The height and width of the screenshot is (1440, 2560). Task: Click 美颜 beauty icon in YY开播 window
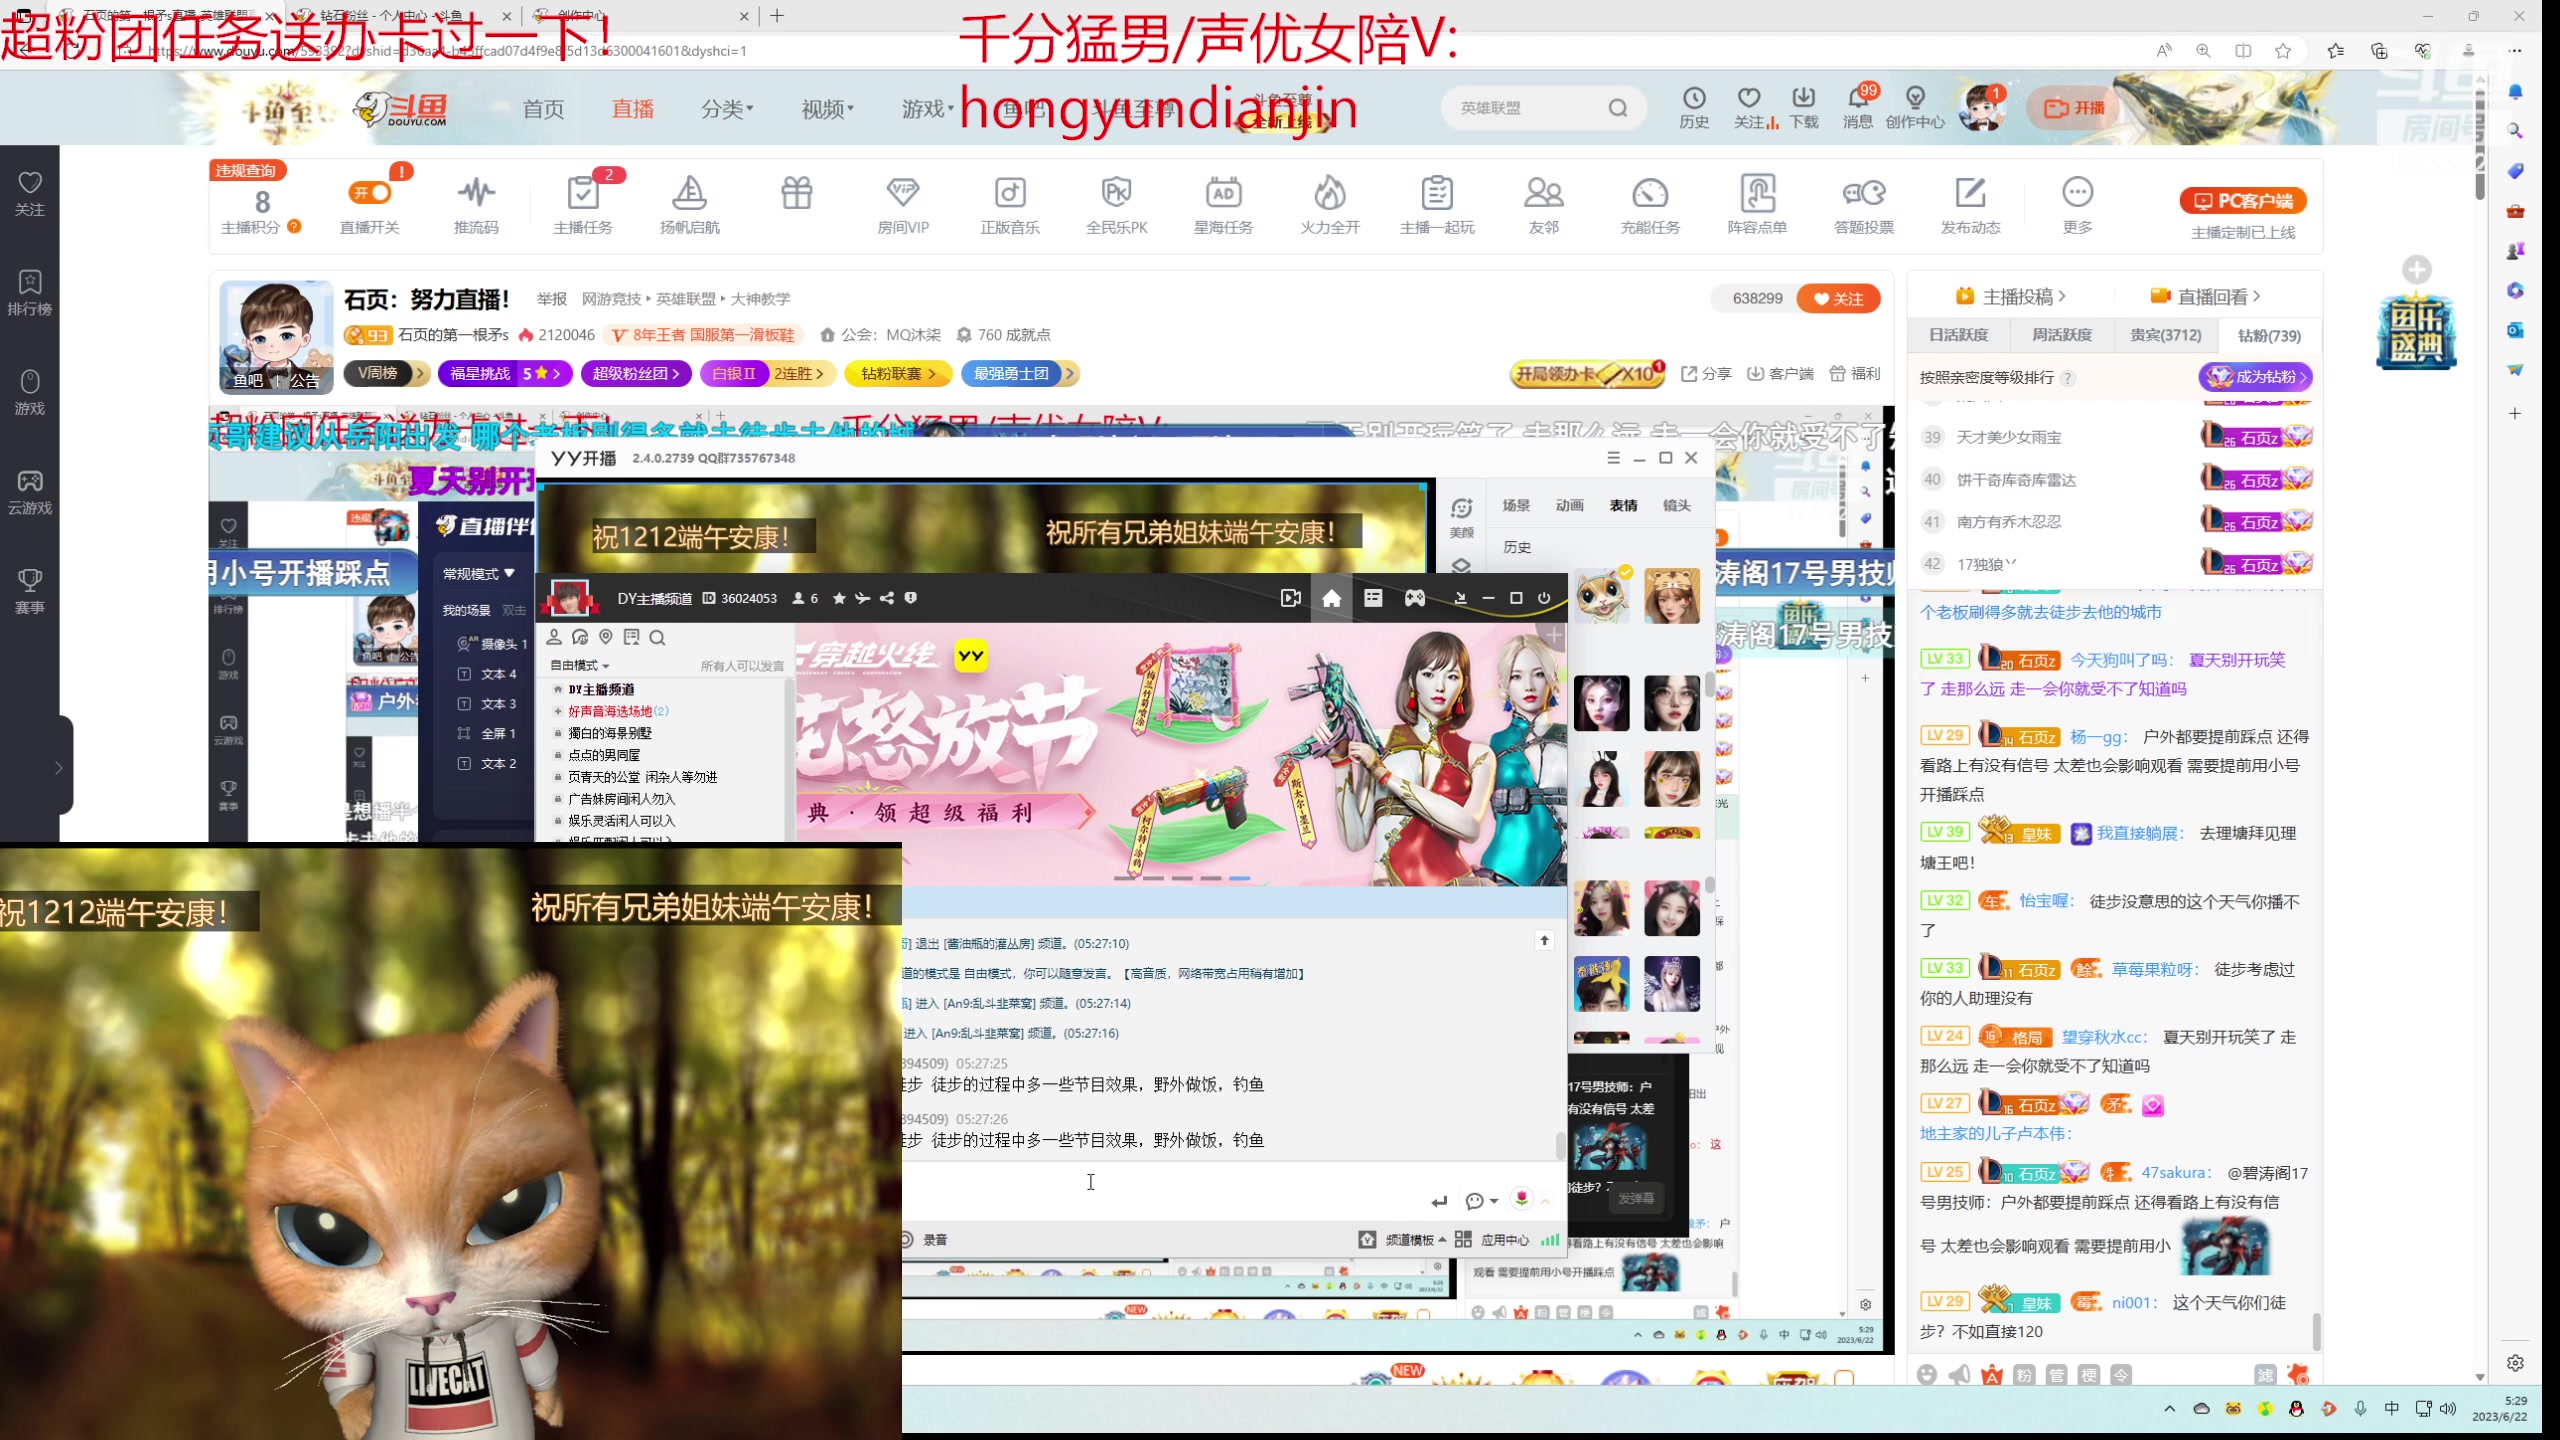click(1461, 517)
